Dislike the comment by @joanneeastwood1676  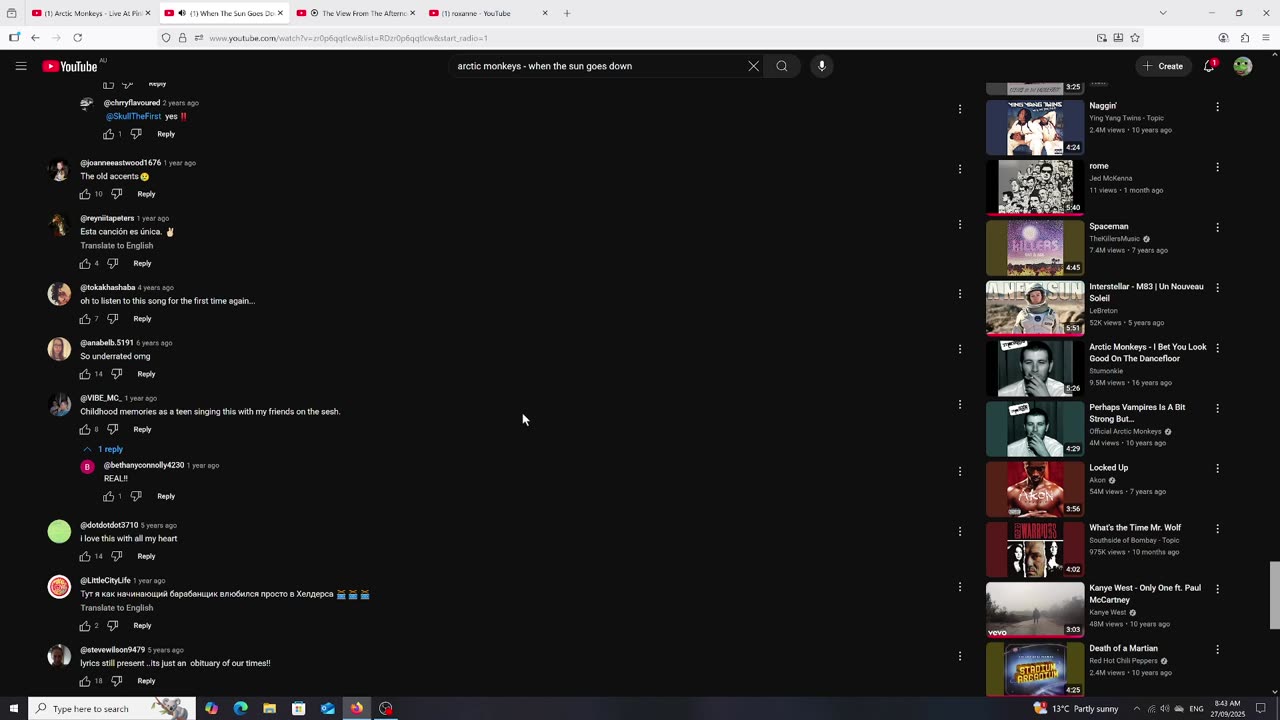[116, 194]
